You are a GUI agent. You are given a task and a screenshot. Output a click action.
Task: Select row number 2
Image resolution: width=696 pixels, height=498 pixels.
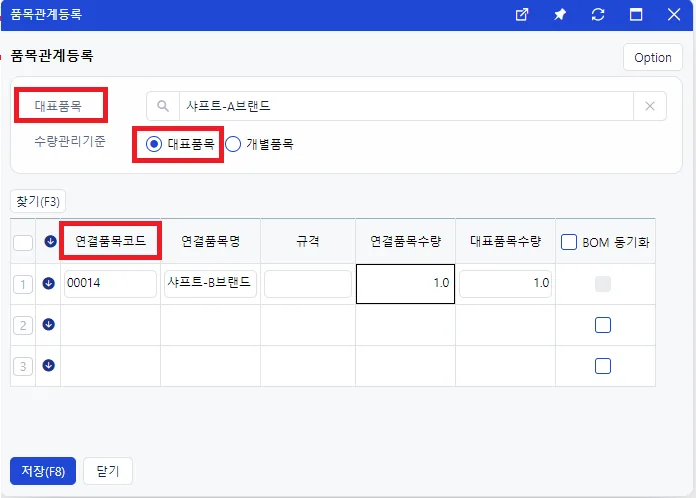click(x=23, y=325)
